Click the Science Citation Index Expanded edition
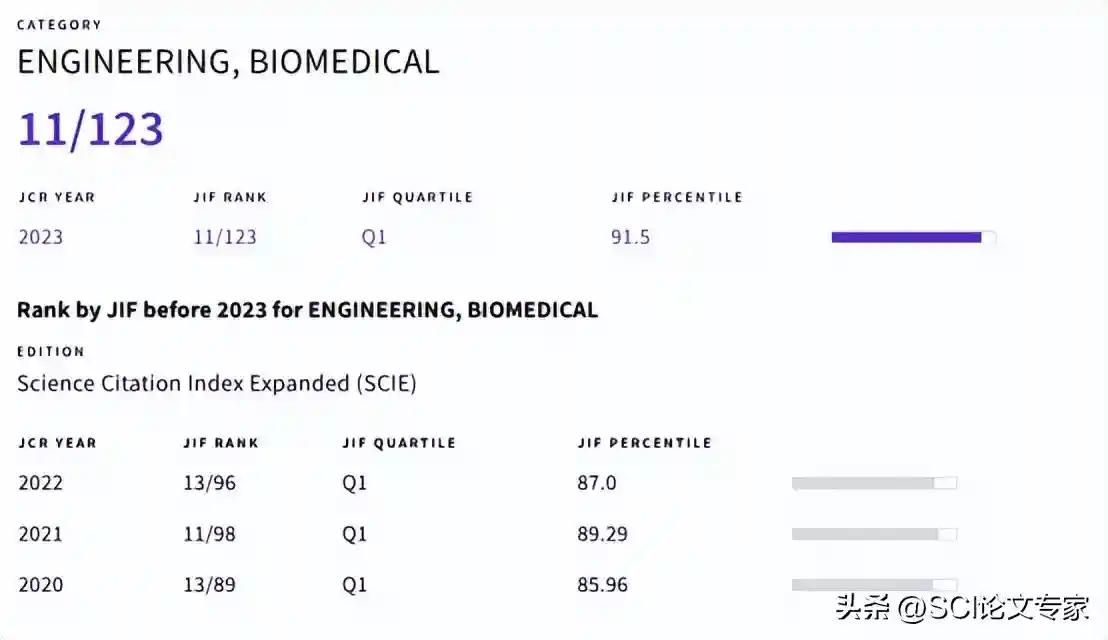The height and width of the screenshot is (640, 1108). (x=217, y=383)
